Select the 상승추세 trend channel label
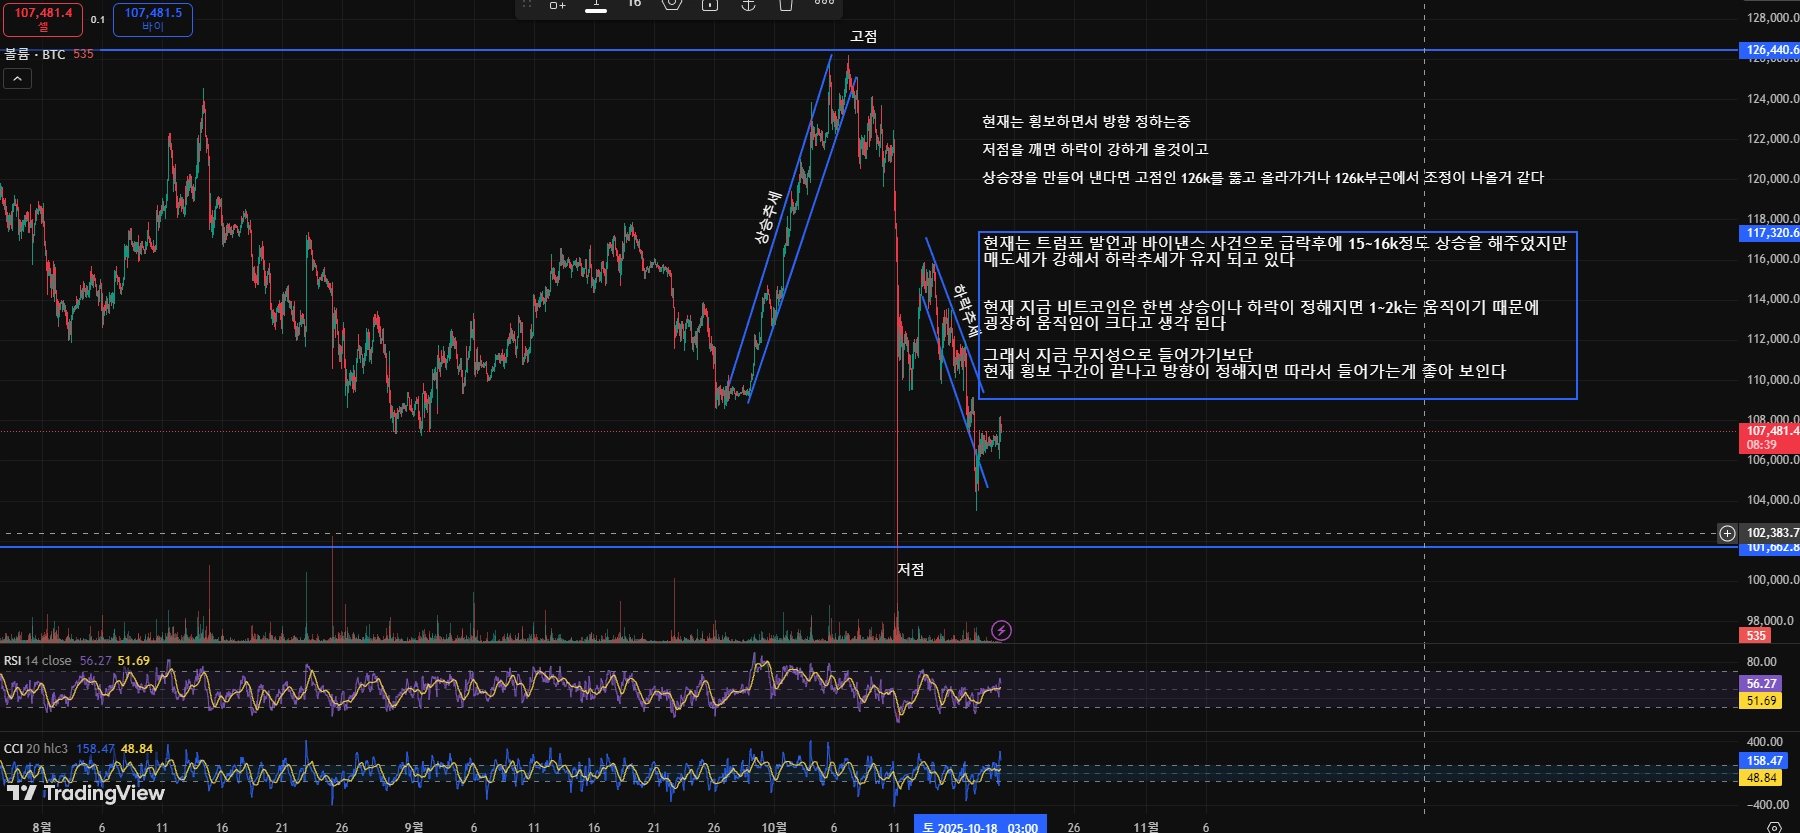The height and width of the screenshot is (833, 1800). 768,217
